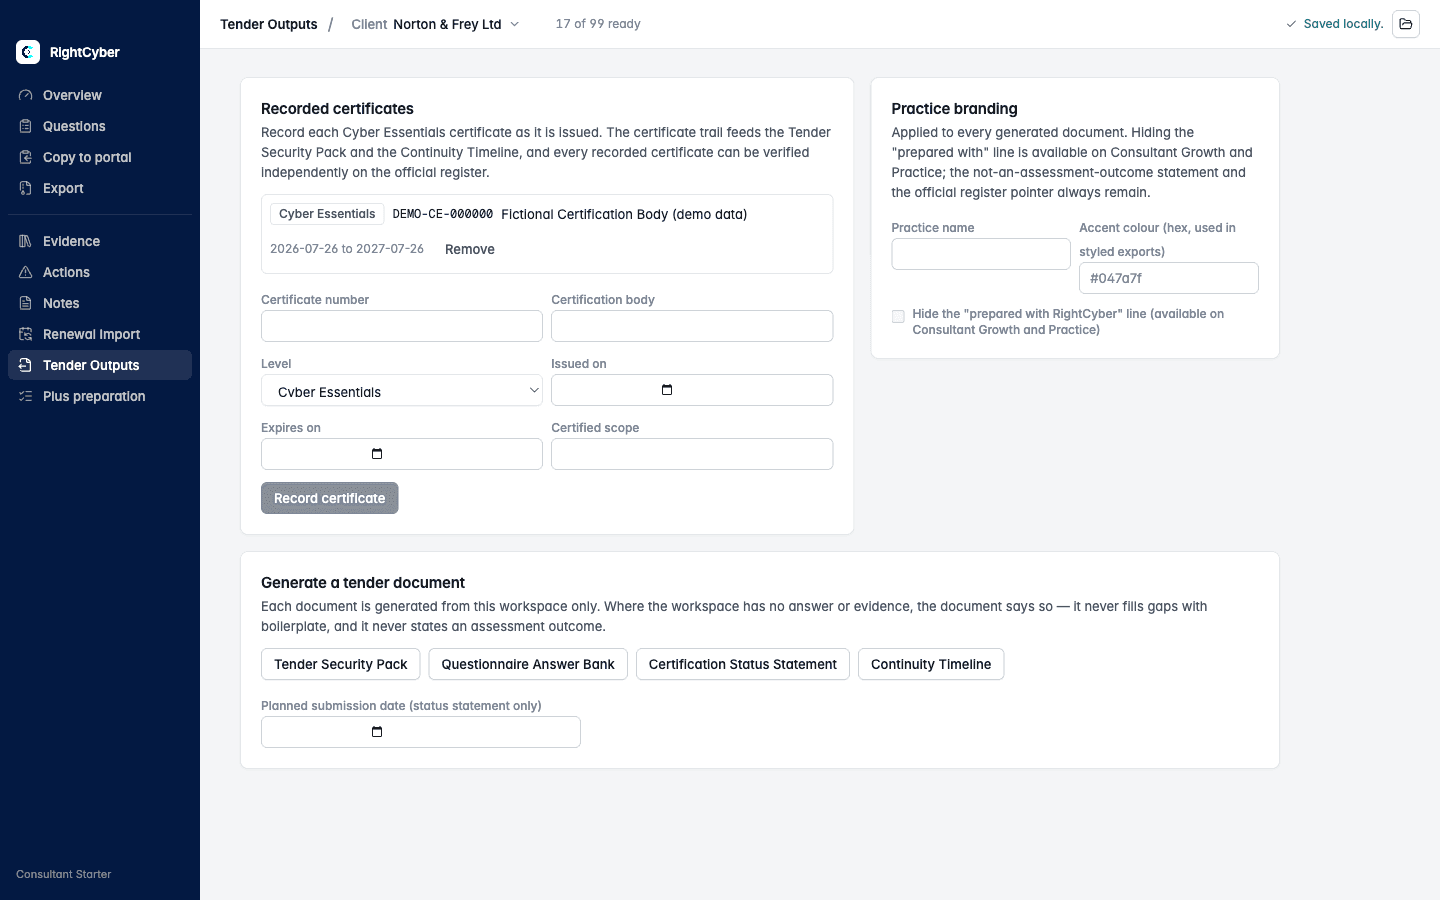Click the Saved locally checkmark icon
Screen dimensions: 1440x900
pos(1291,24)
